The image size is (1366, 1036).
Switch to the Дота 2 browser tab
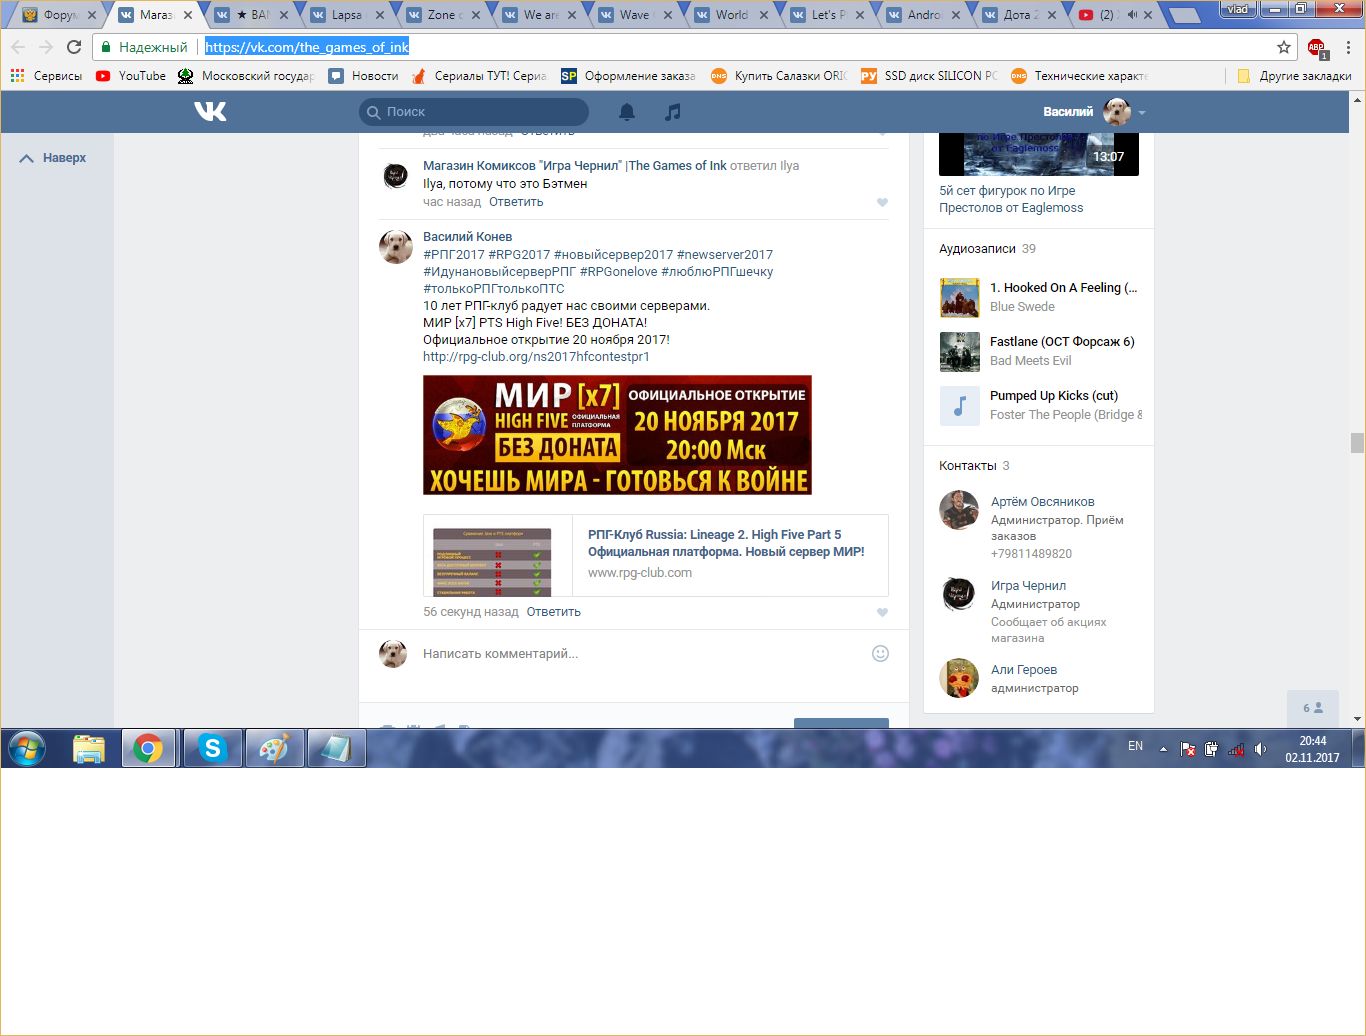[x=1020, y=15]
